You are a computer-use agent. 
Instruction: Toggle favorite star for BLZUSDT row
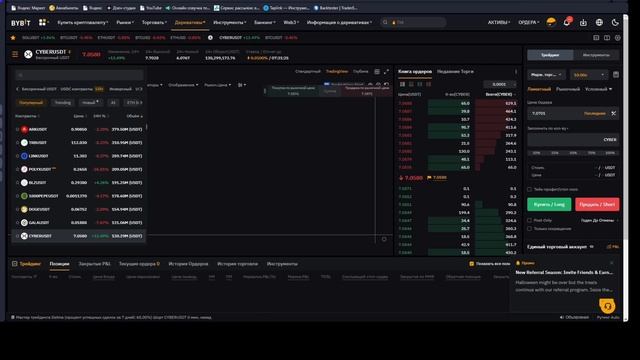coord(17,183)
